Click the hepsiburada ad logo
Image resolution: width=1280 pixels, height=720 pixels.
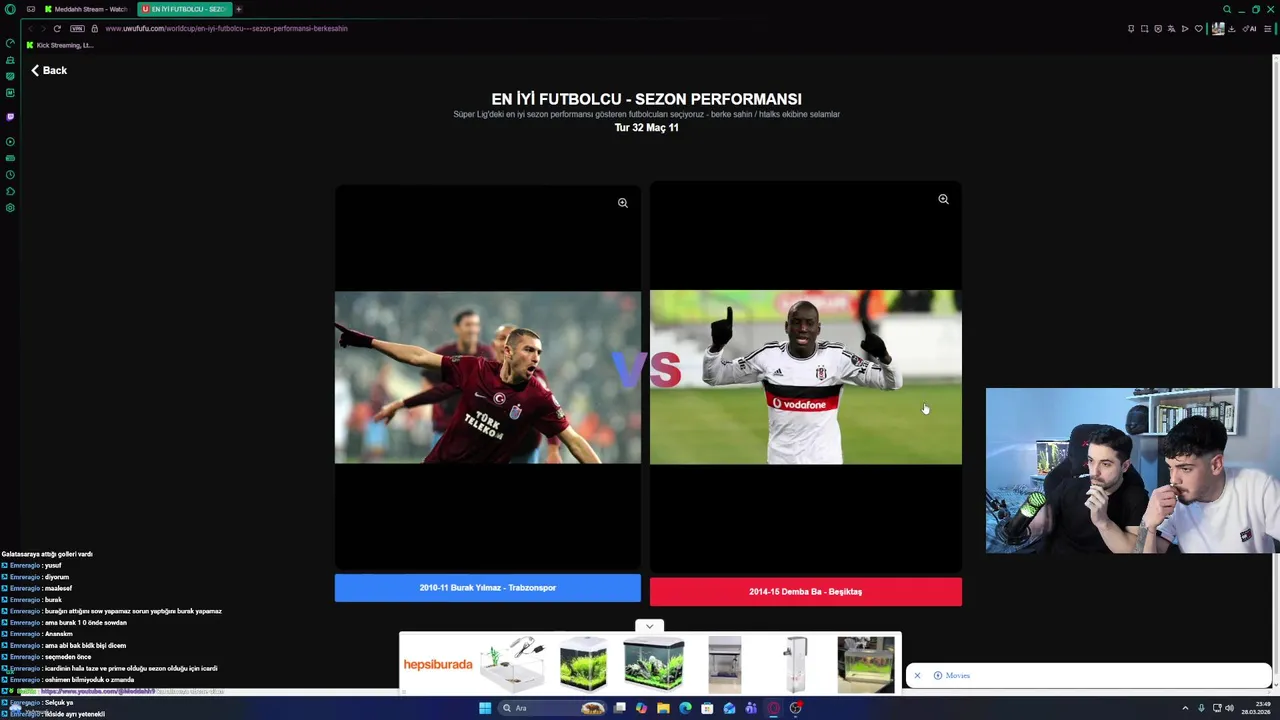point(438,664)
